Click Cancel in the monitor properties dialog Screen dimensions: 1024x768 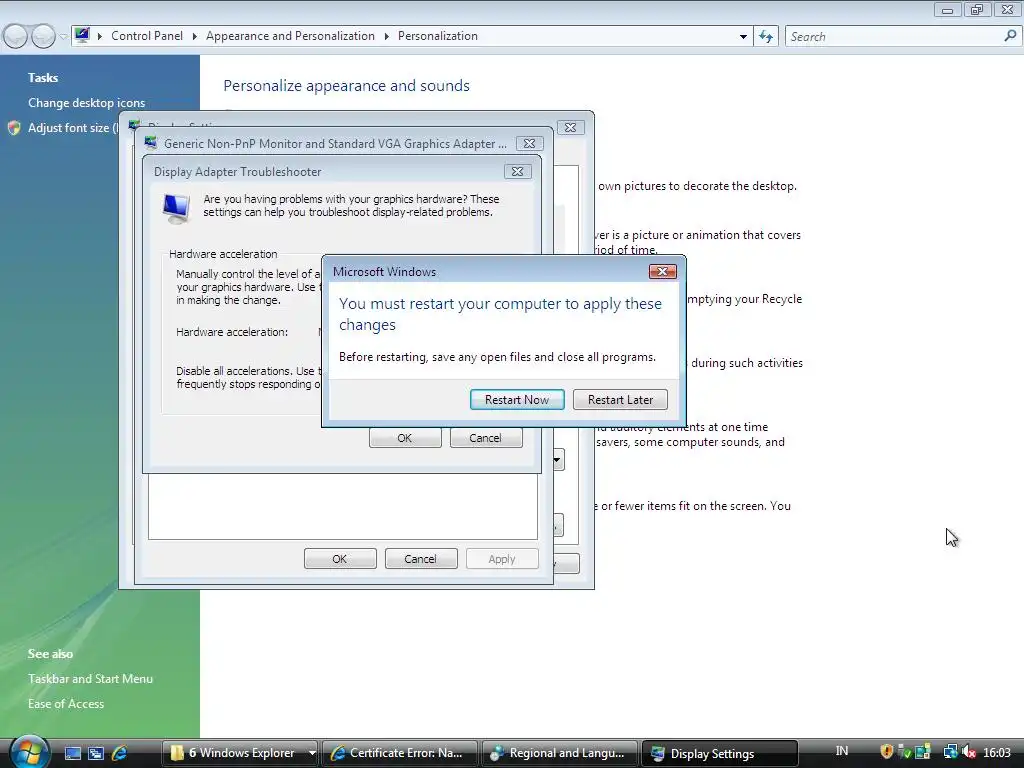coord(420,559)
